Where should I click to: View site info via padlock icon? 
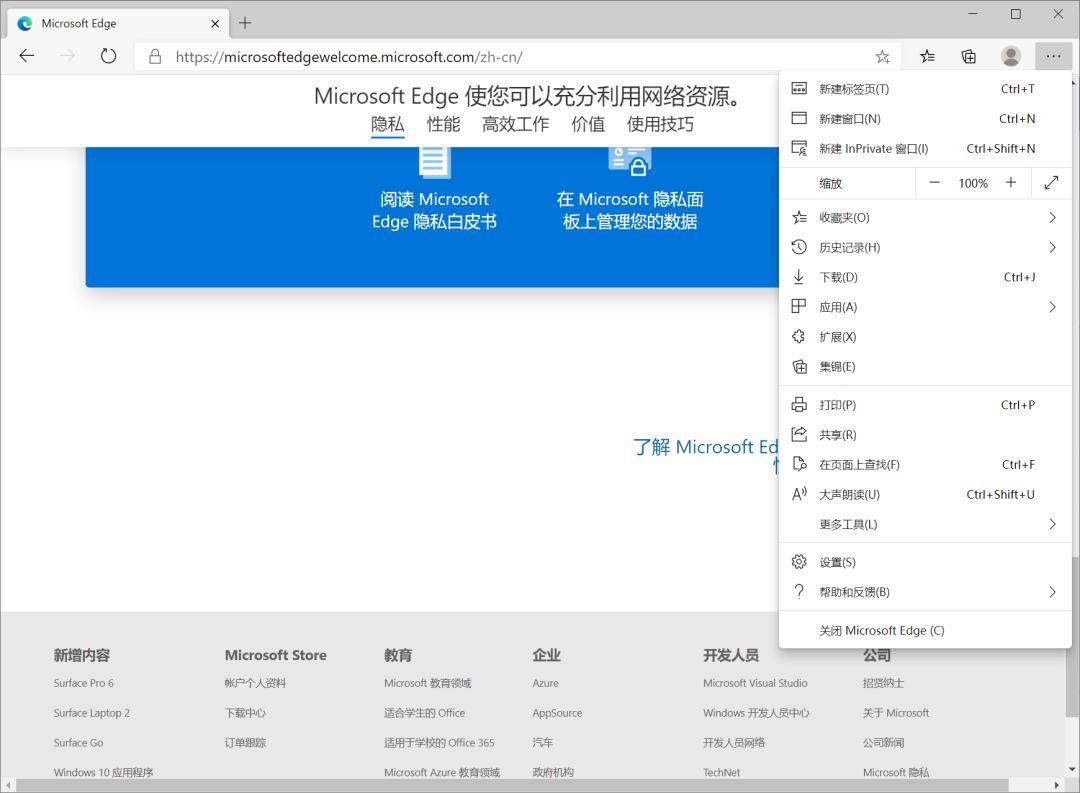(x=155, y=56)
